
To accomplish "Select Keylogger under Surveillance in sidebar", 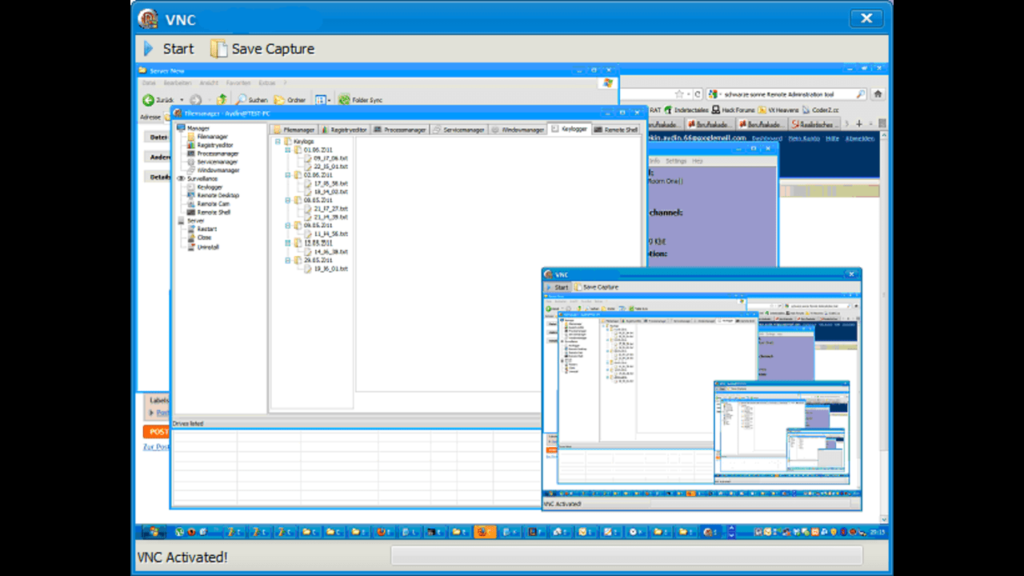I will (x=210, y=187).
